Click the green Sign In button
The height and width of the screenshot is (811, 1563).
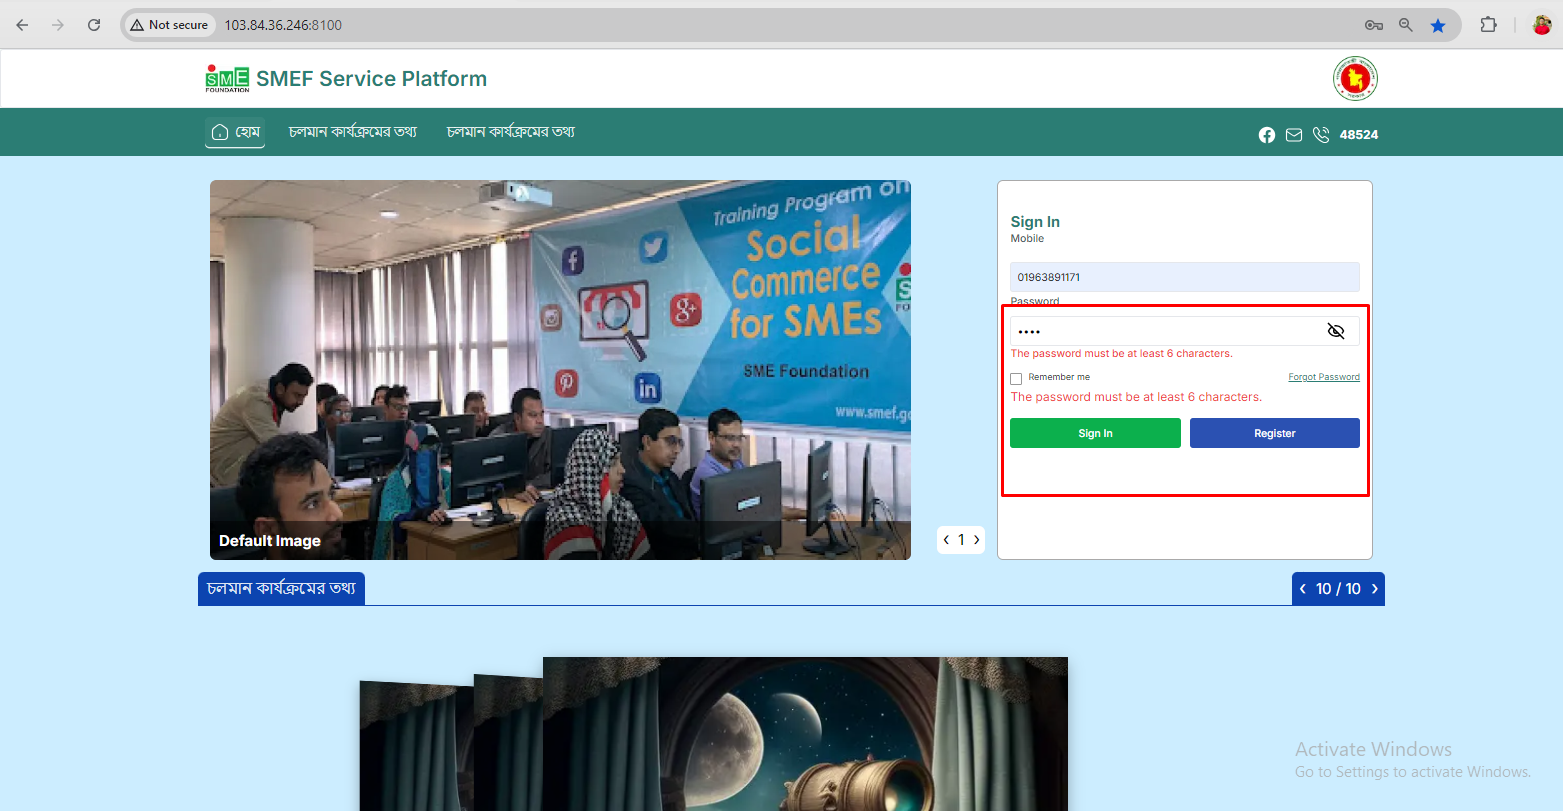[1095, 433]
